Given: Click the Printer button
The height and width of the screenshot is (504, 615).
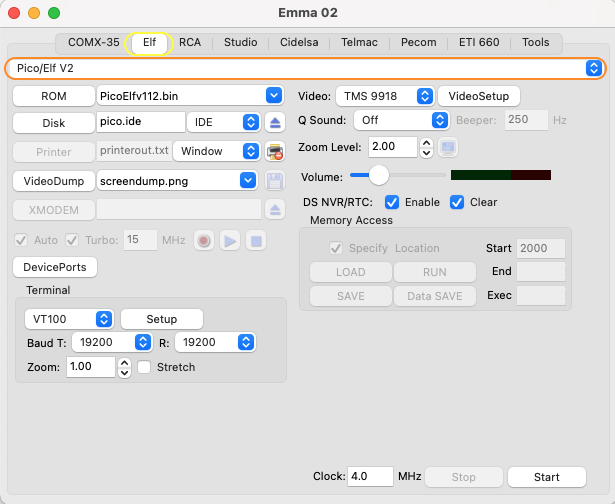Looking at the screenshot, I should click(x=54, y=152).
